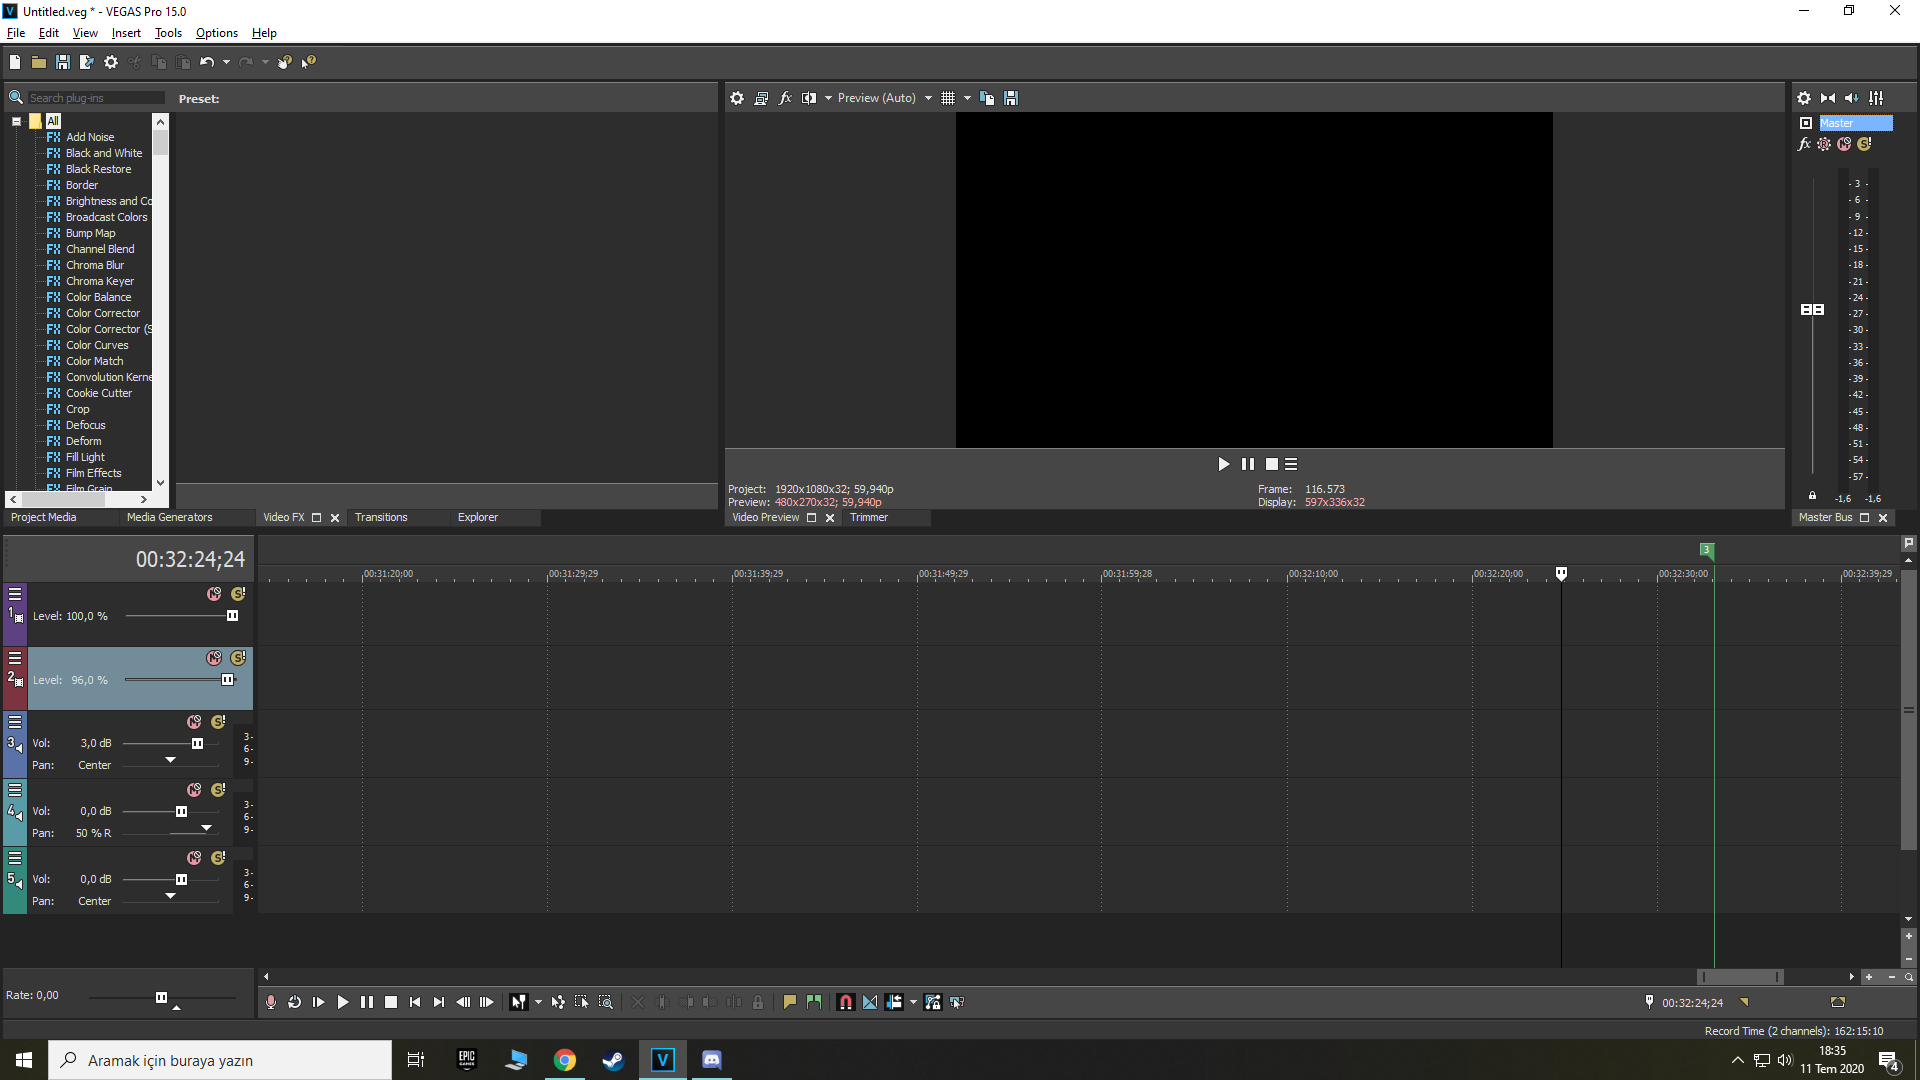Select the Chroma Keyer effect
The image size is (1920, 1080).
(99, 281)
